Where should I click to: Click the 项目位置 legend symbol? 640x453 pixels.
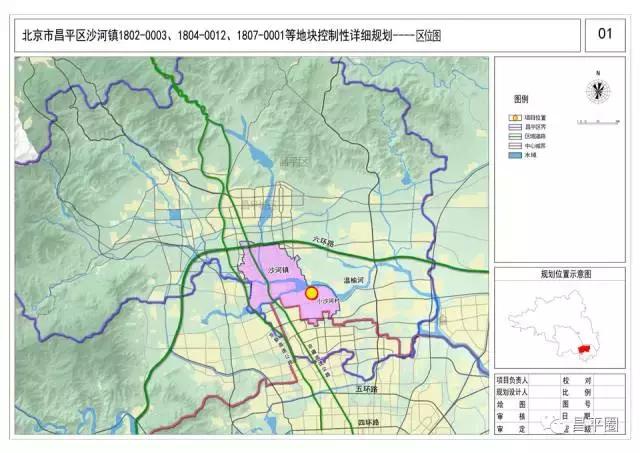click(x=515, y=118)
